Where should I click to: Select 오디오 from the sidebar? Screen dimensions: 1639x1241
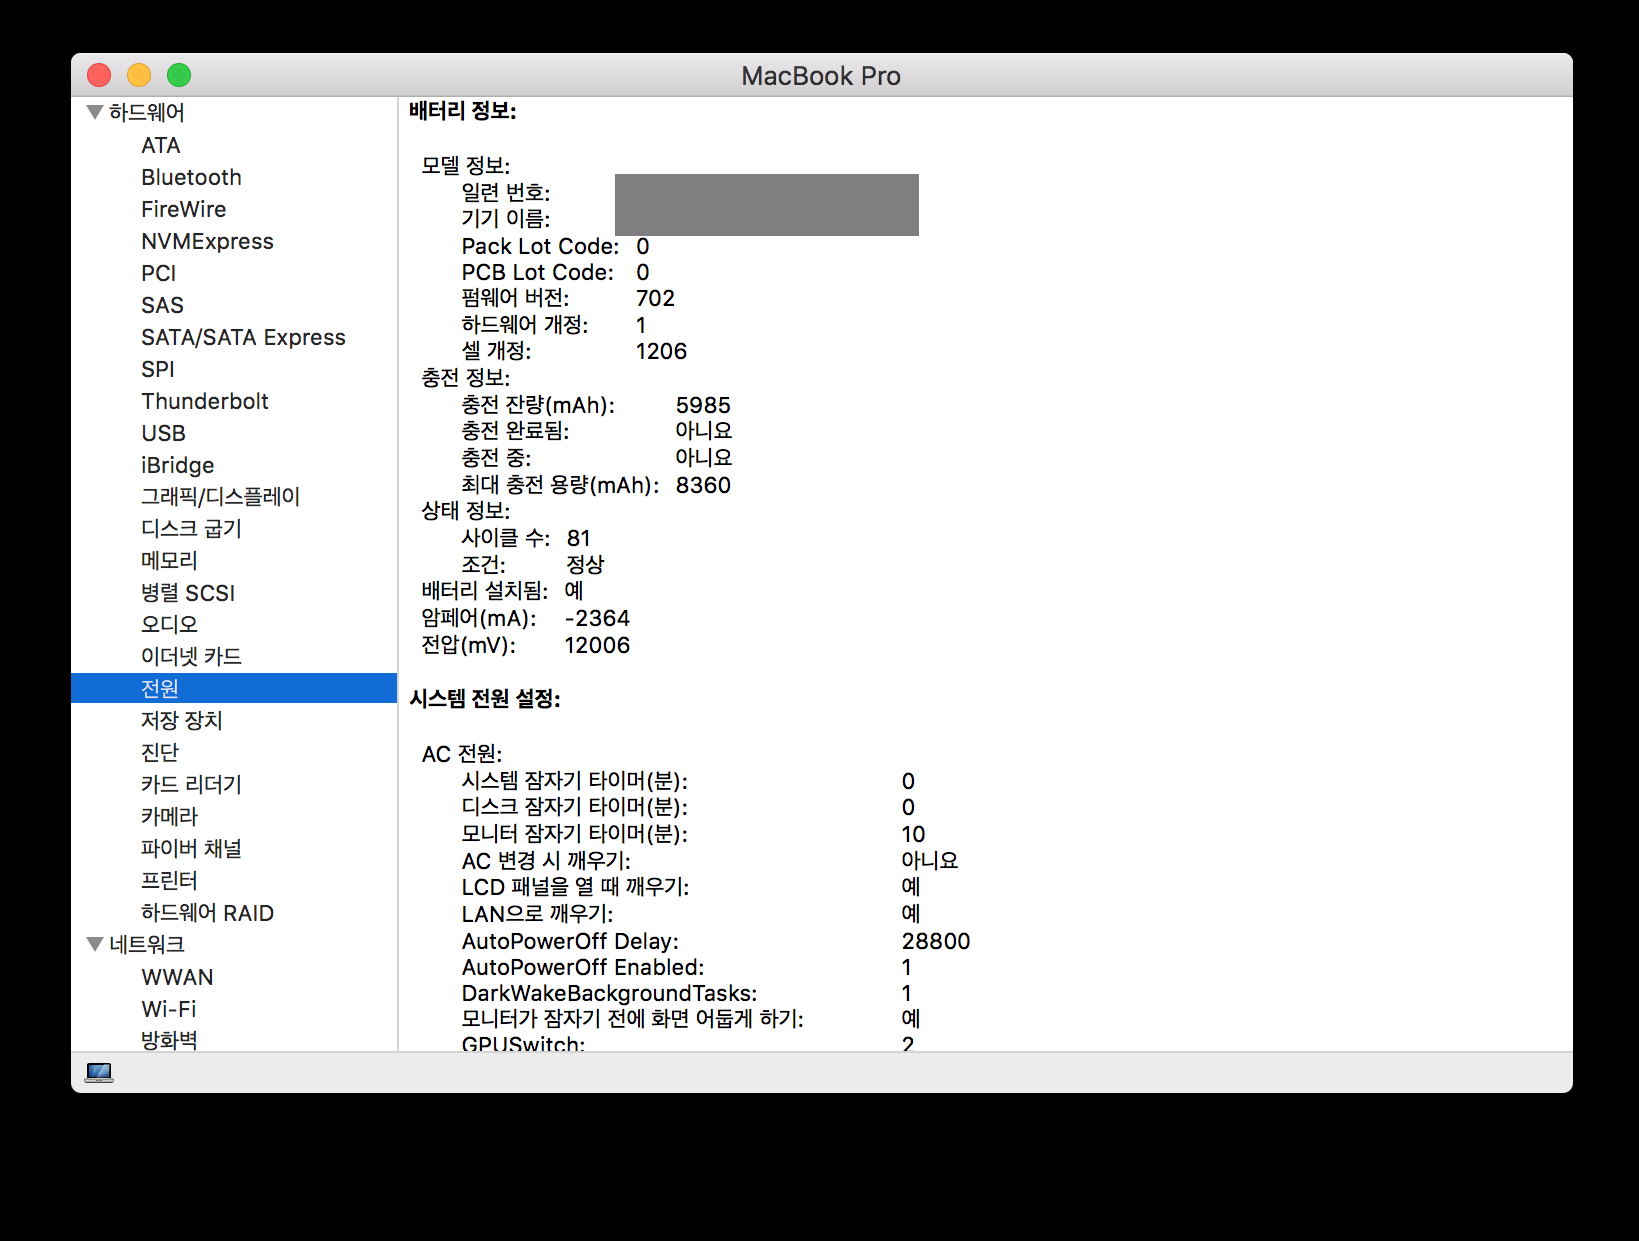pos(169,624)
